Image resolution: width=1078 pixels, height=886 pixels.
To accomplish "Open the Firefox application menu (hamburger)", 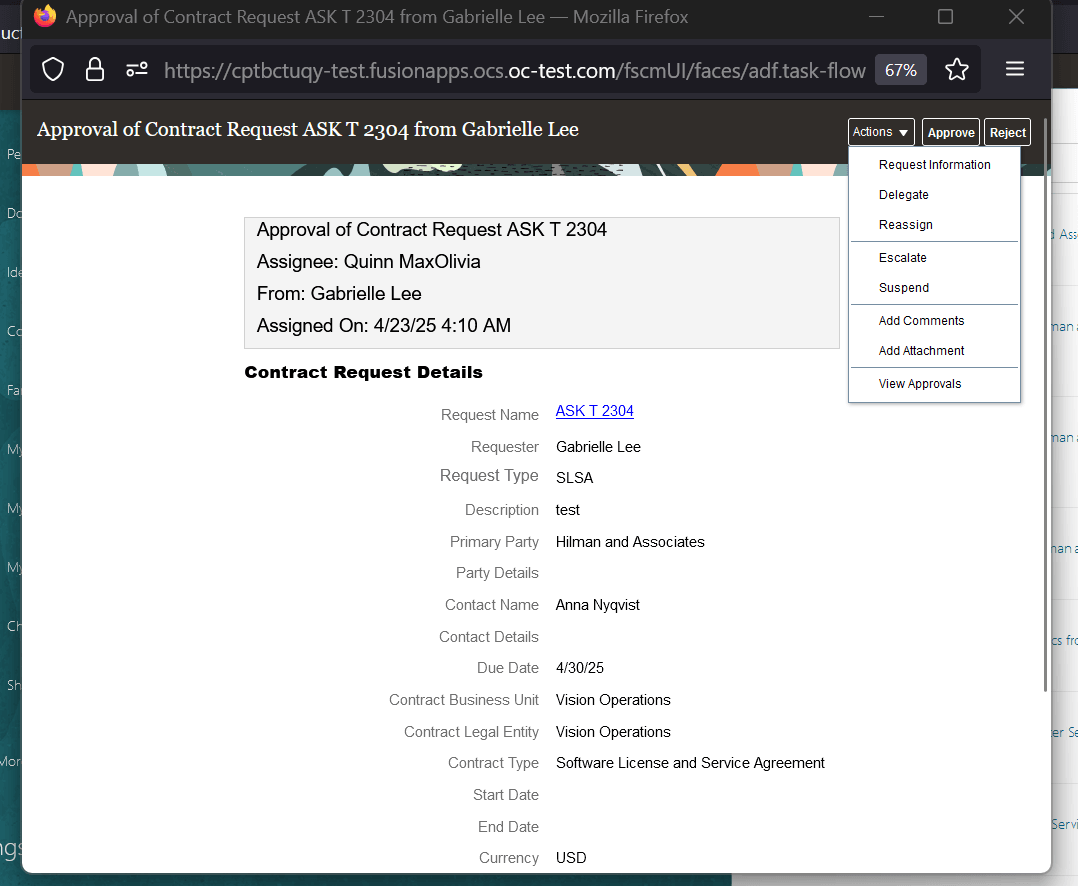I will tap(1014, 69).
